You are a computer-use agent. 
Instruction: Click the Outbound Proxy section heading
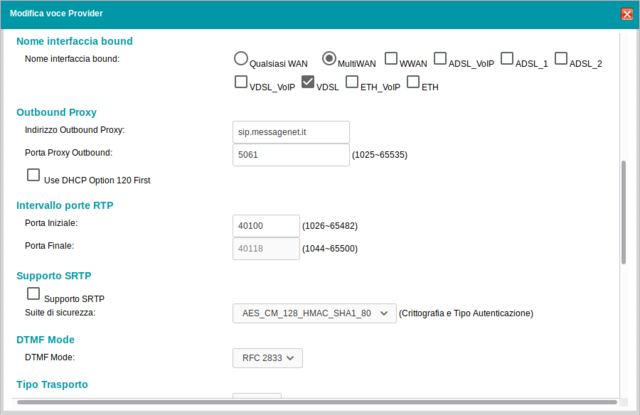56,112
